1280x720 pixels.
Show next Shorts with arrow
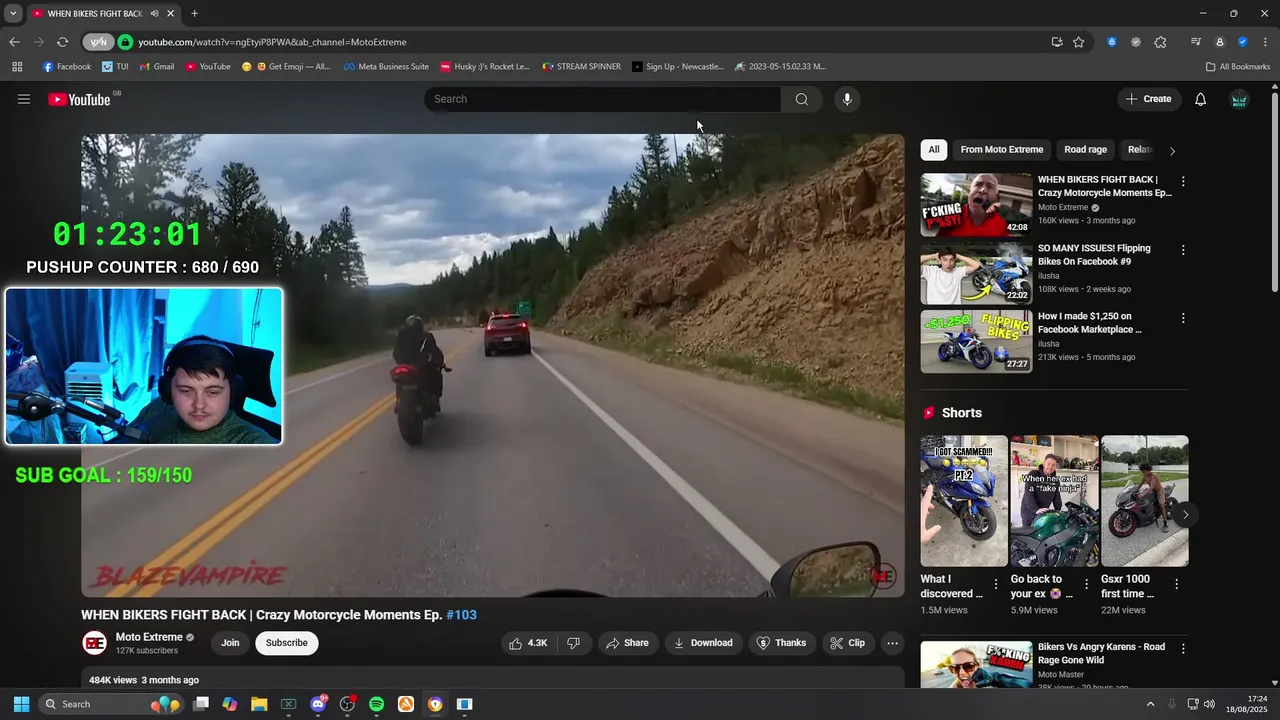click(1185, 515)
